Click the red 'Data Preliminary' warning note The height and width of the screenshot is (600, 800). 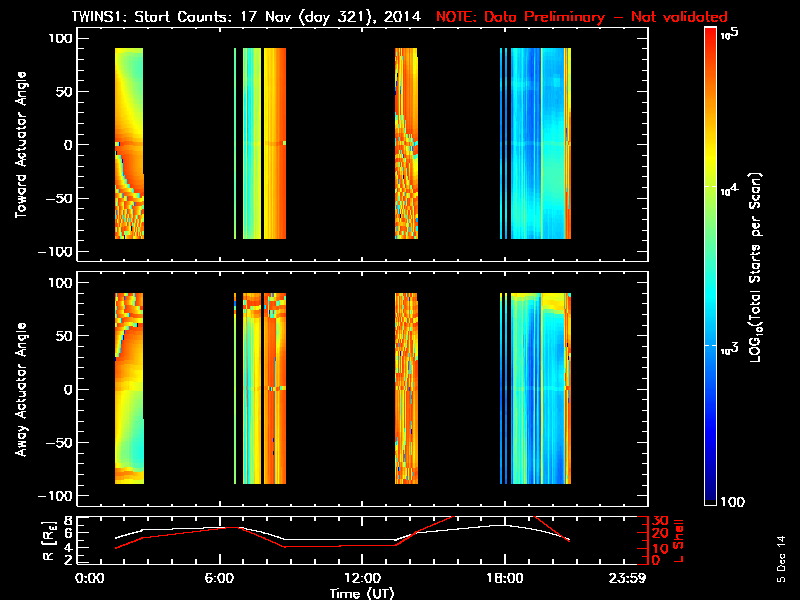pos(581,17)
